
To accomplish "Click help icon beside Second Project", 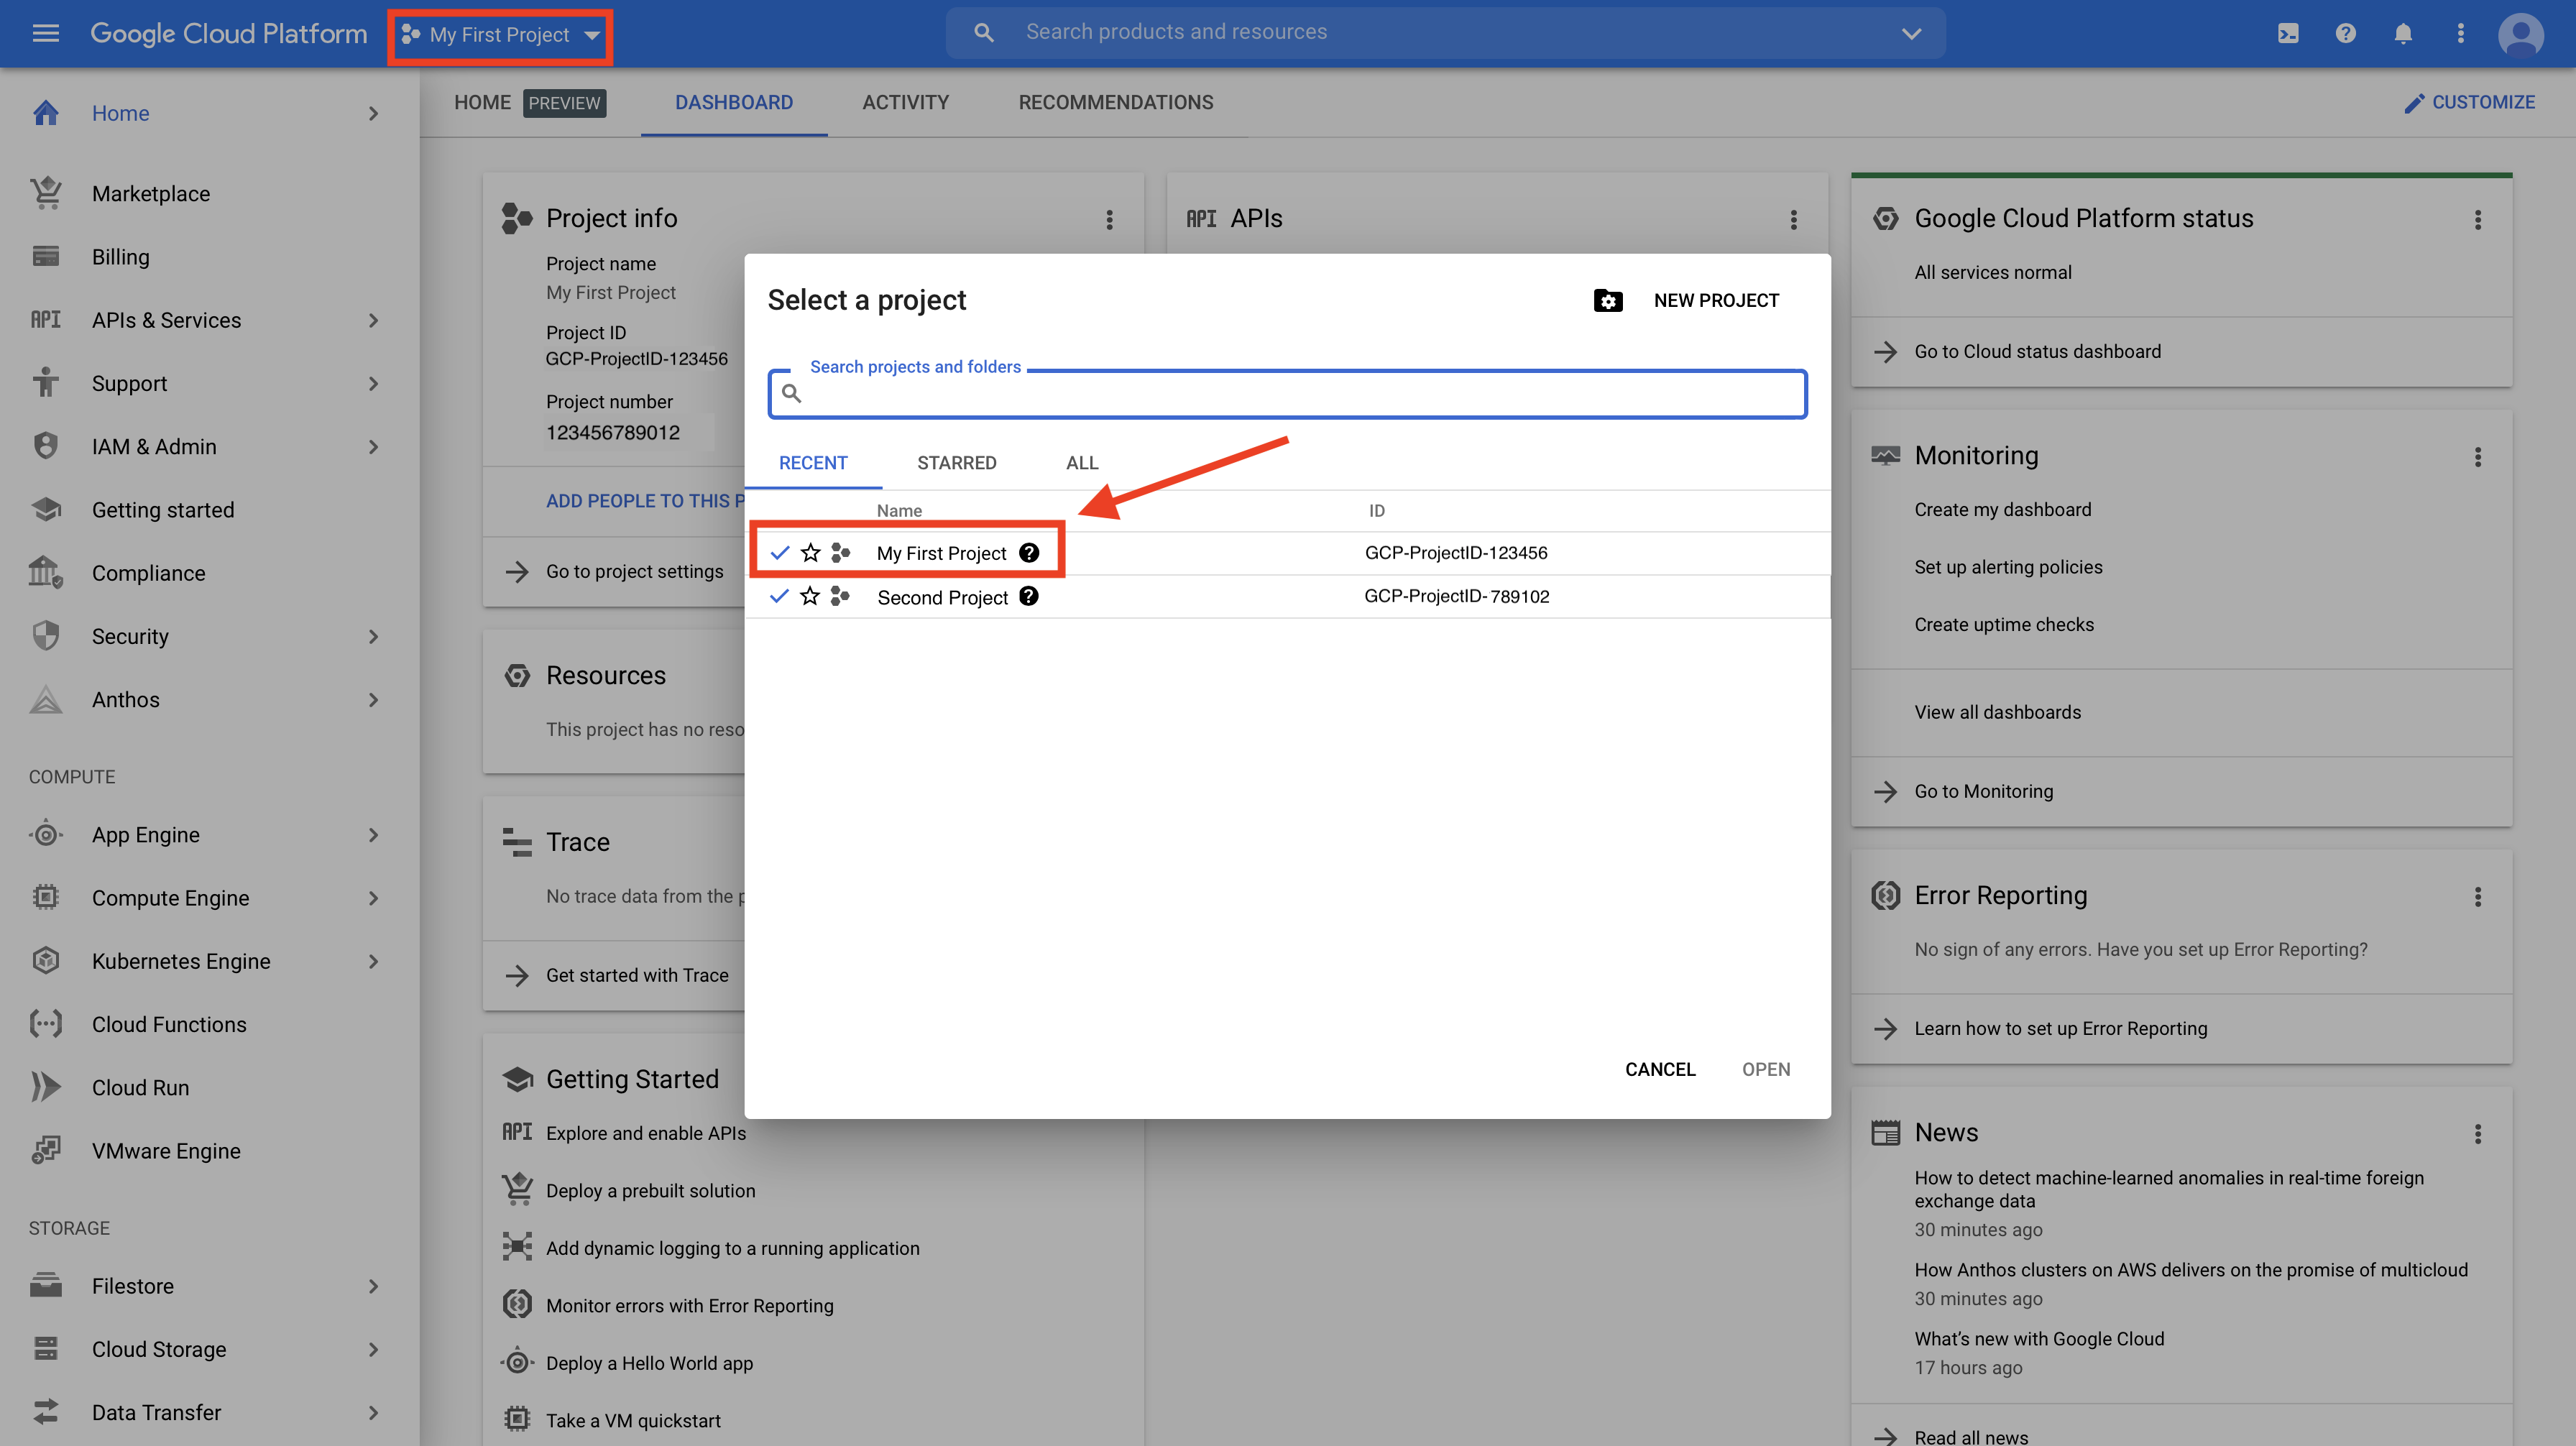I will [x=1029, y=596].
